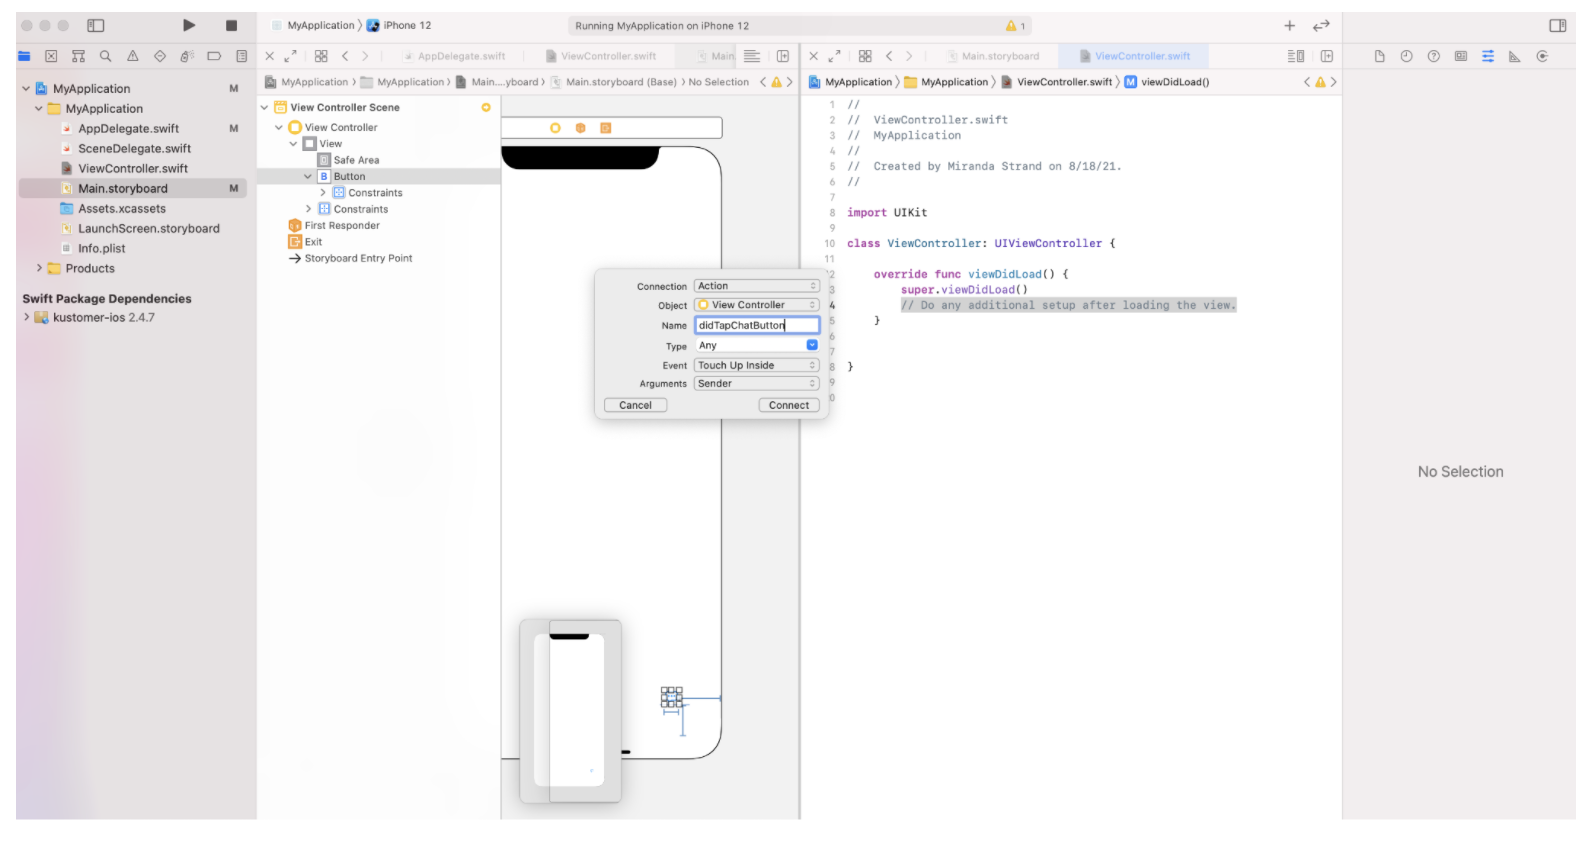Collapse the MyApplication project root

[26, 88]
